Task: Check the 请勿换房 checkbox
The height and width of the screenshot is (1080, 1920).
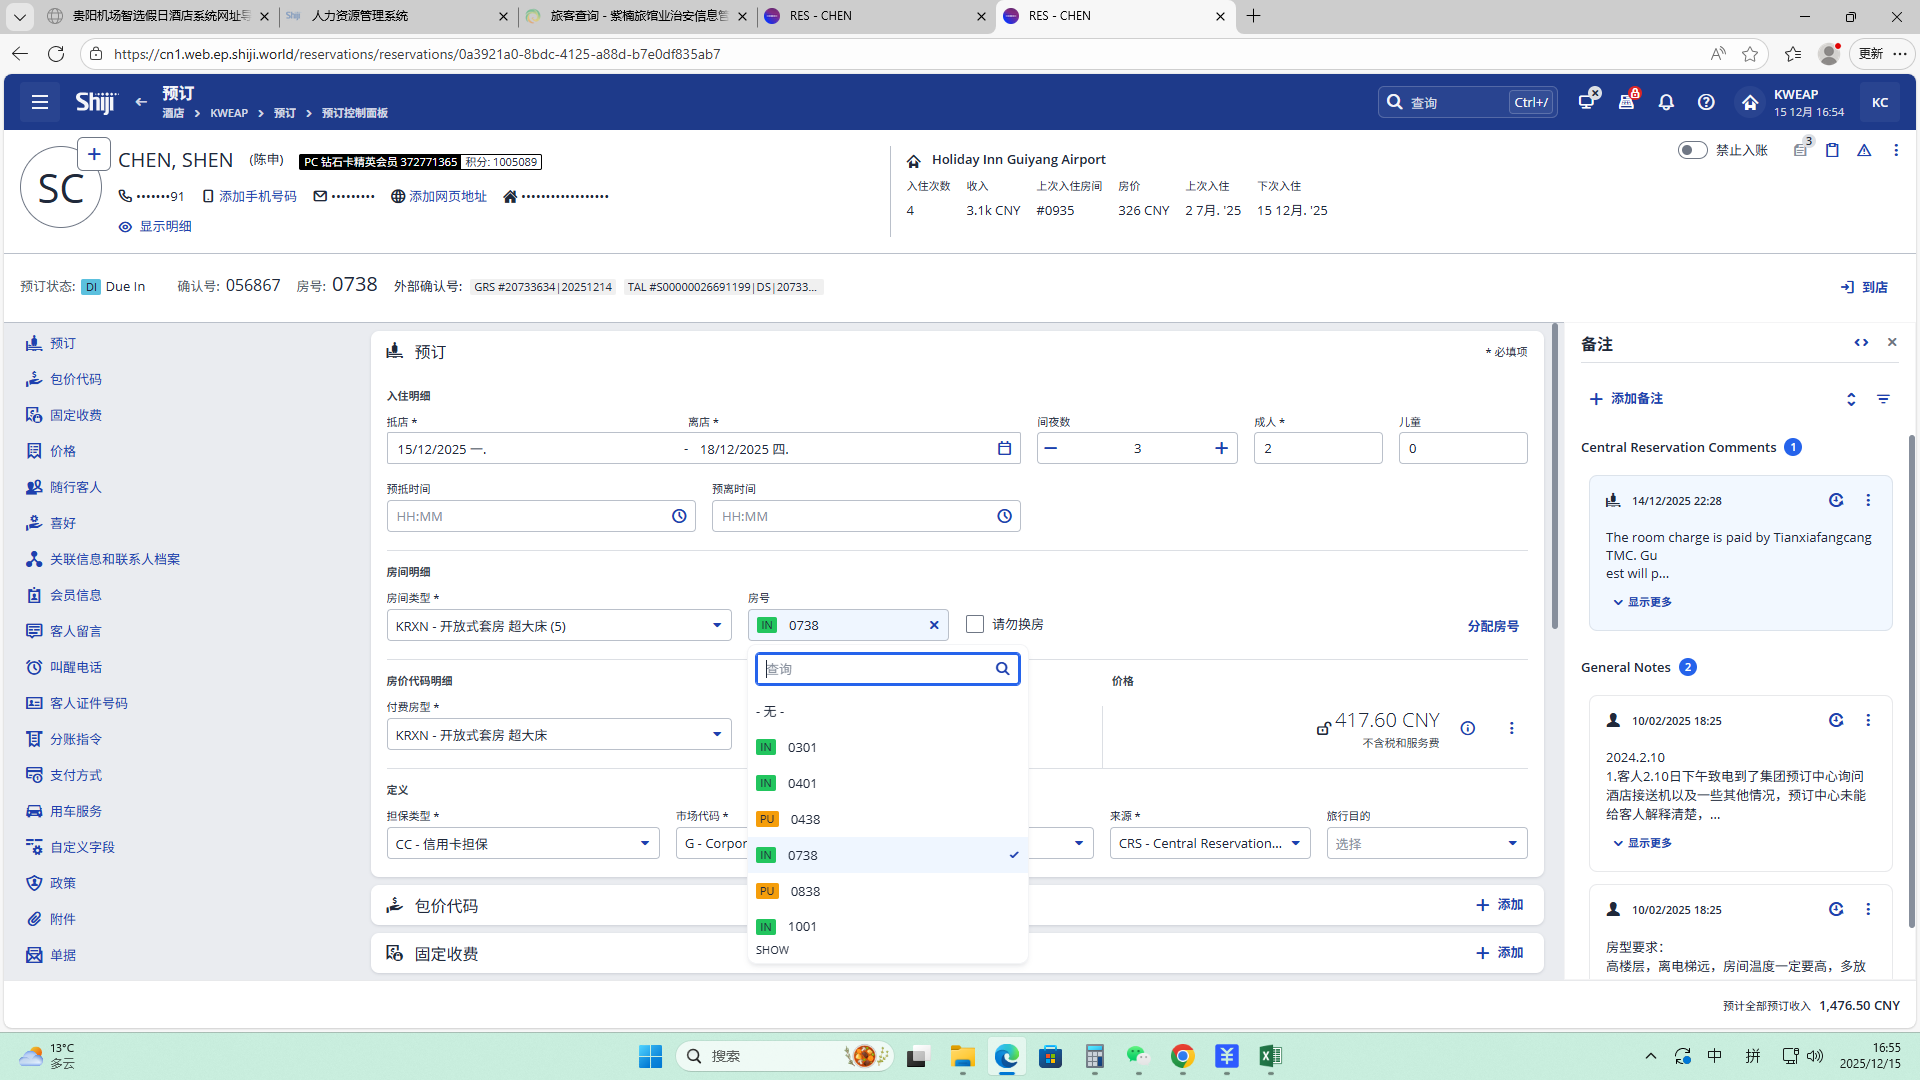Action: (975, 624)
